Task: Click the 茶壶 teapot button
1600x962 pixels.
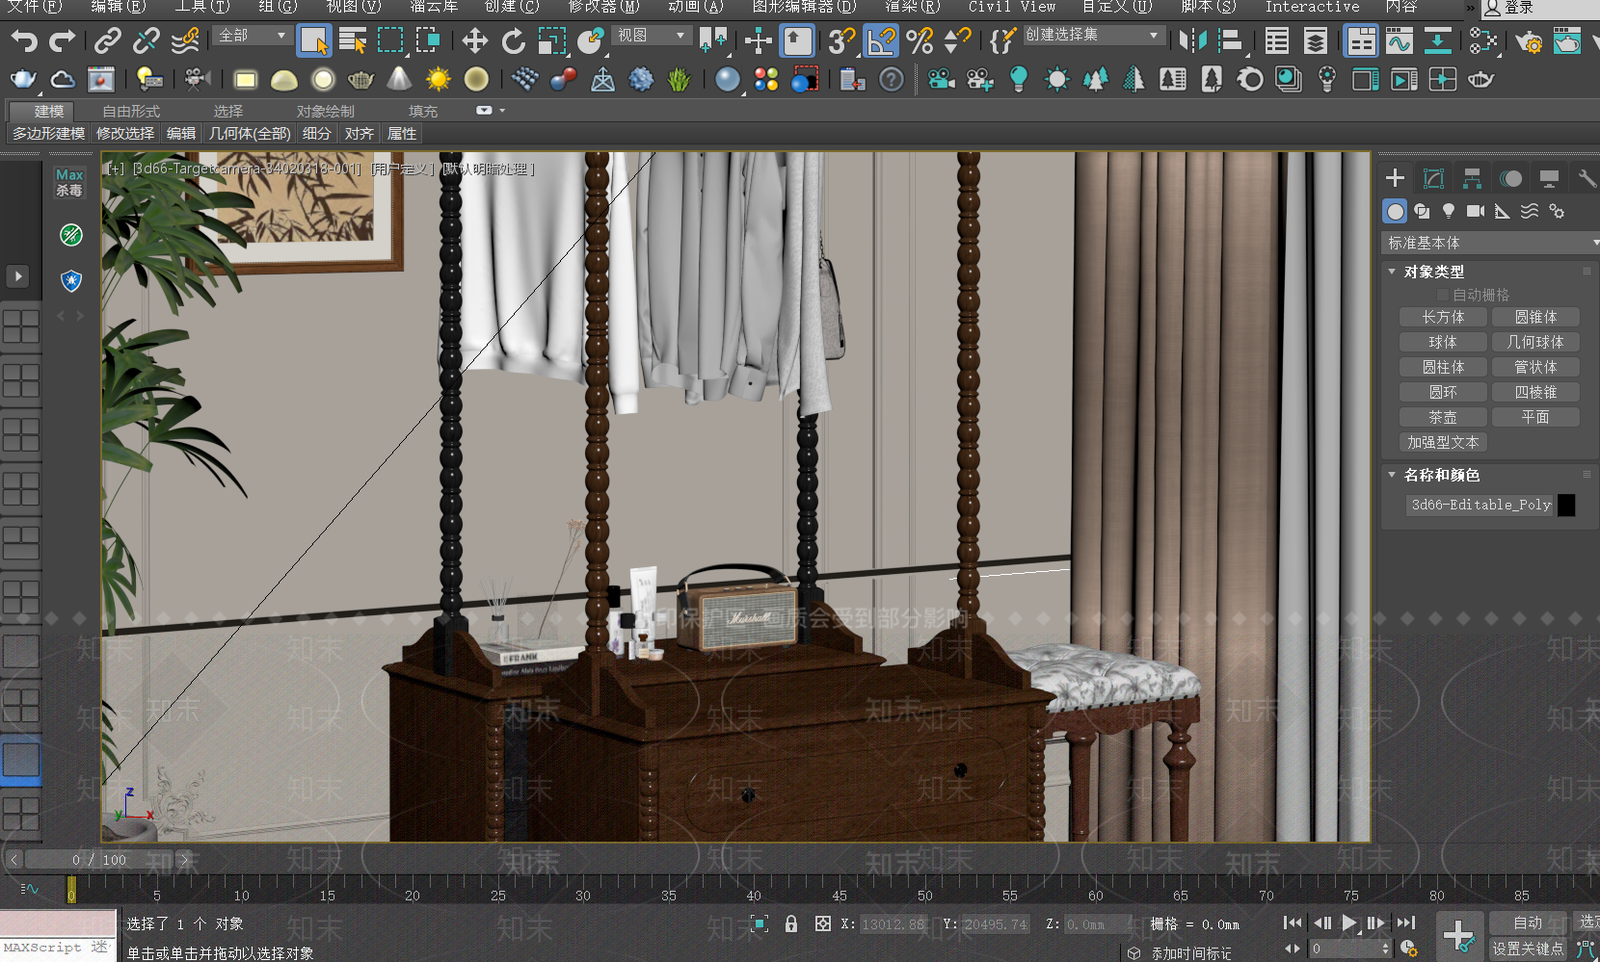Action: click(1443, 417)
